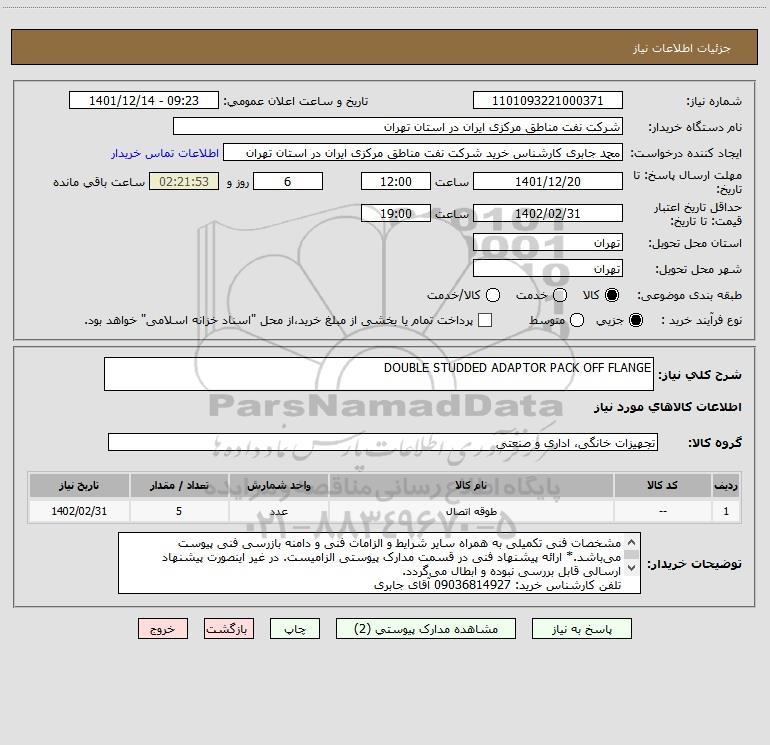Click the شرح کلی نیاز label
Image resolution: width=770 pixels, height=745 pixels.
coord(700,375)
